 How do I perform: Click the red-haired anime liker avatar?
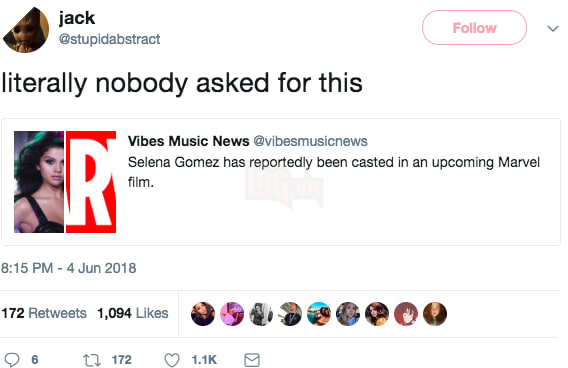(x=406, y=314)
